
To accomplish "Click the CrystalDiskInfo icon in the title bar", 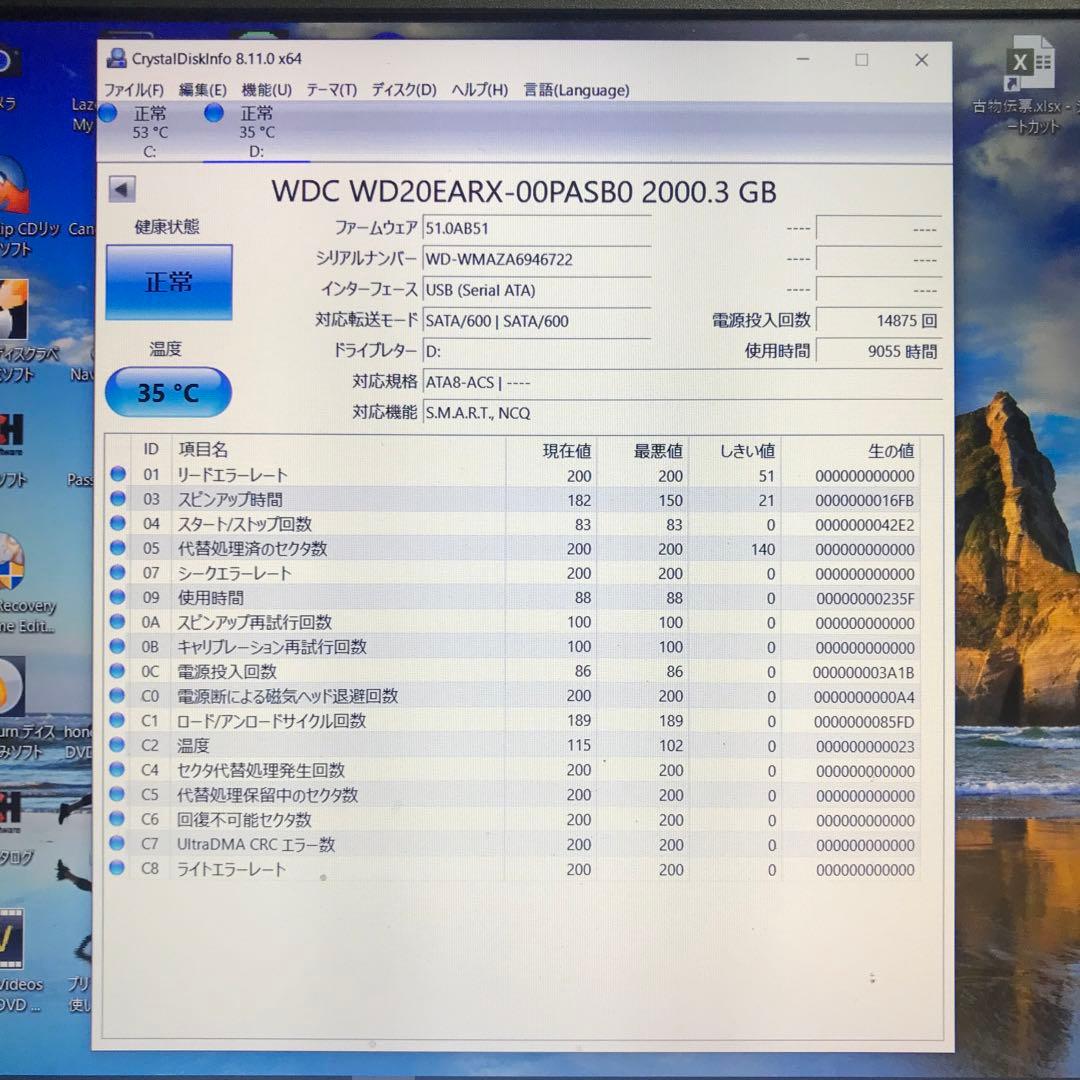I will tap(117, 58).
